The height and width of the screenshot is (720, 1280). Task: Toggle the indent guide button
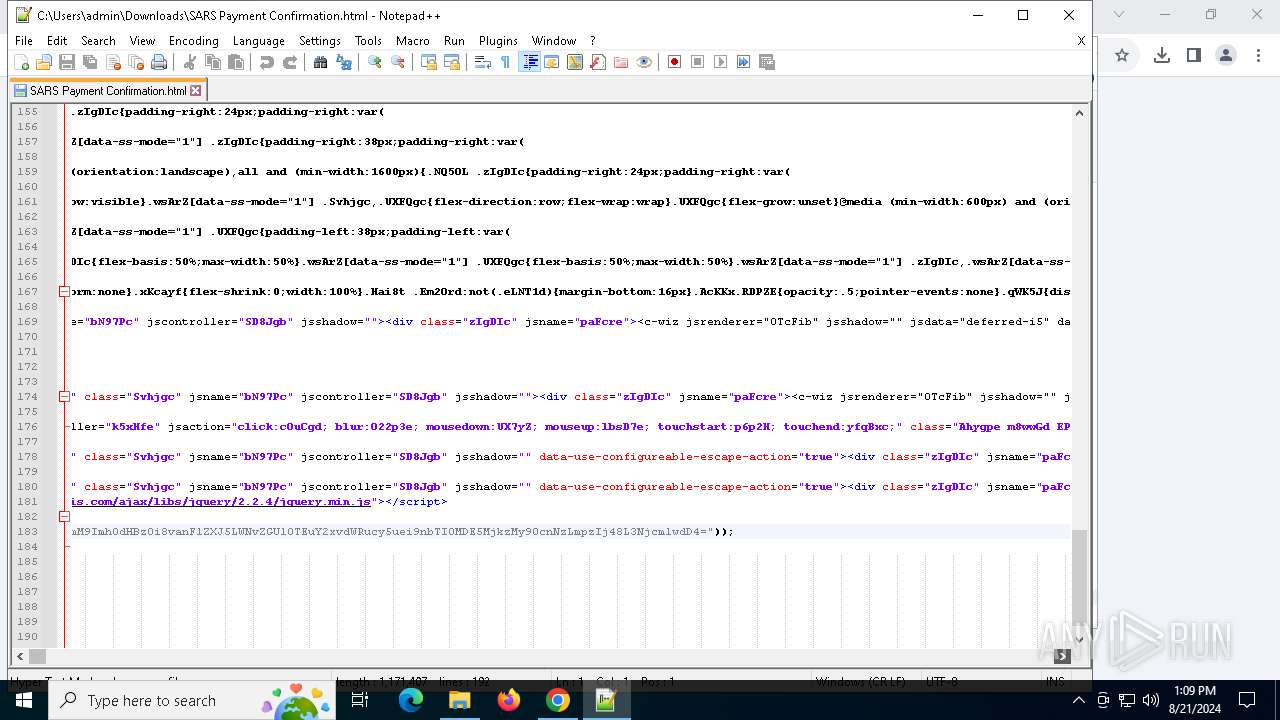click(x=530, y=62)
